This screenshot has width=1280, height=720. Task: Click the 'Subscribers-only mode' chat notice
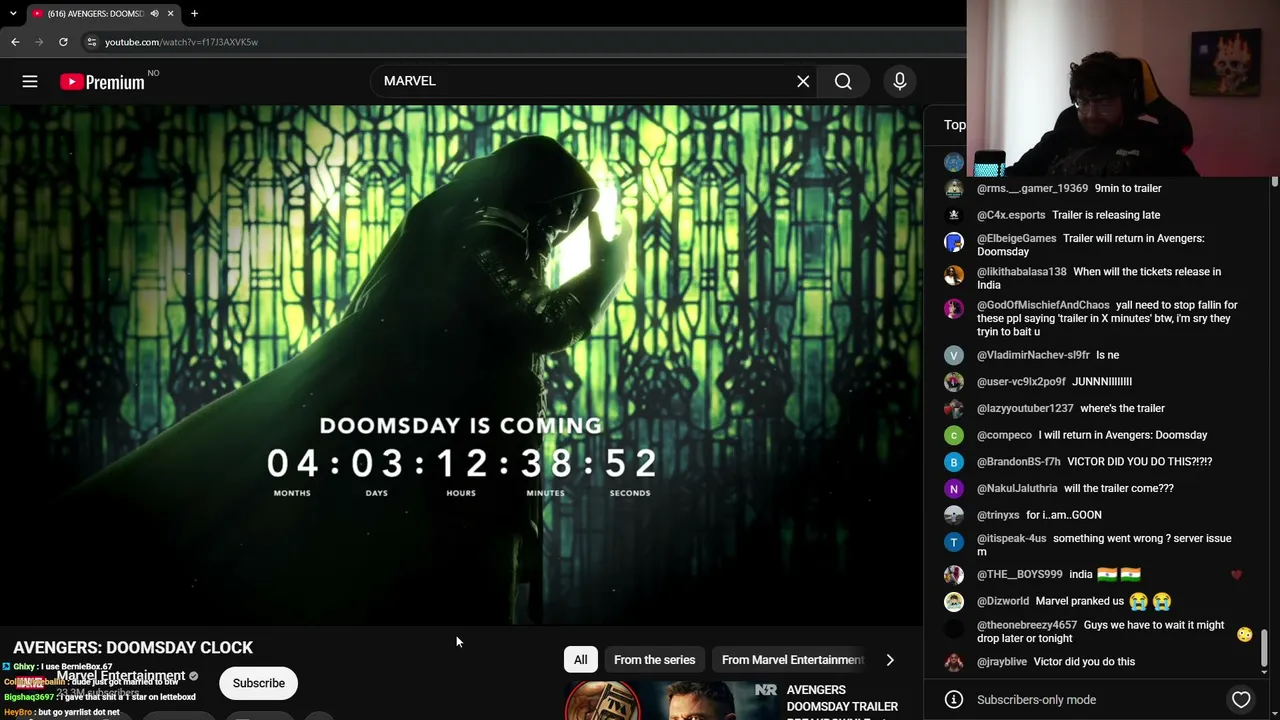tap(1036, 700)
